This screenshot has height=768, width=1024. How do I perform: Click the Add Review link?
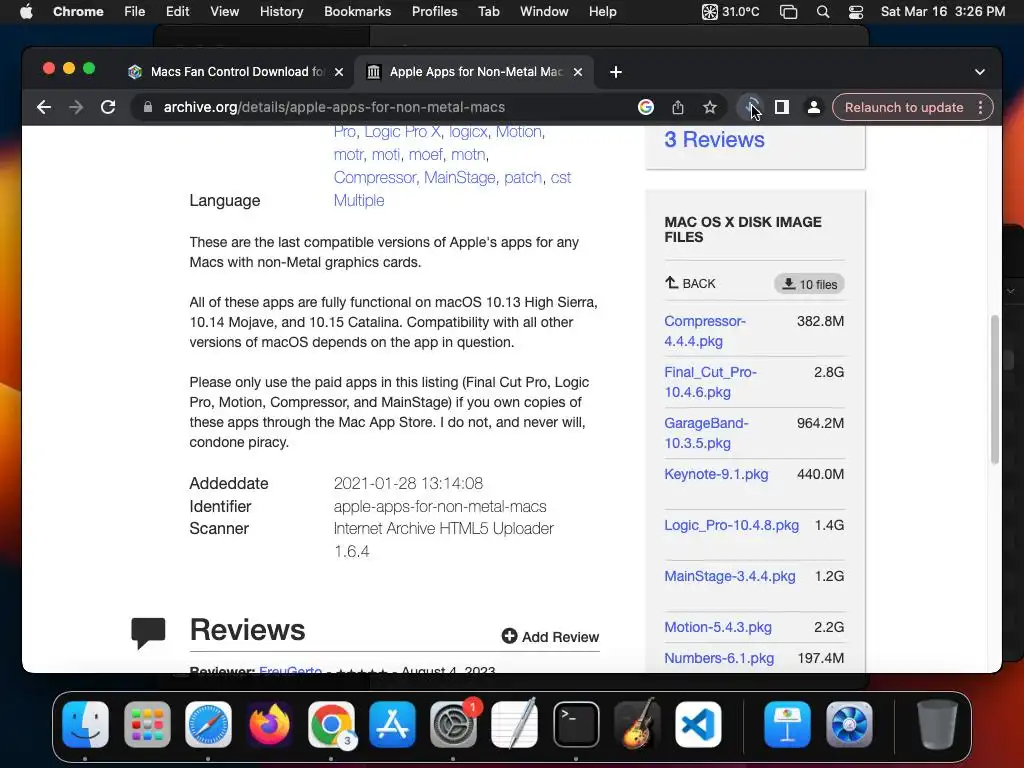tap(550, 637)
